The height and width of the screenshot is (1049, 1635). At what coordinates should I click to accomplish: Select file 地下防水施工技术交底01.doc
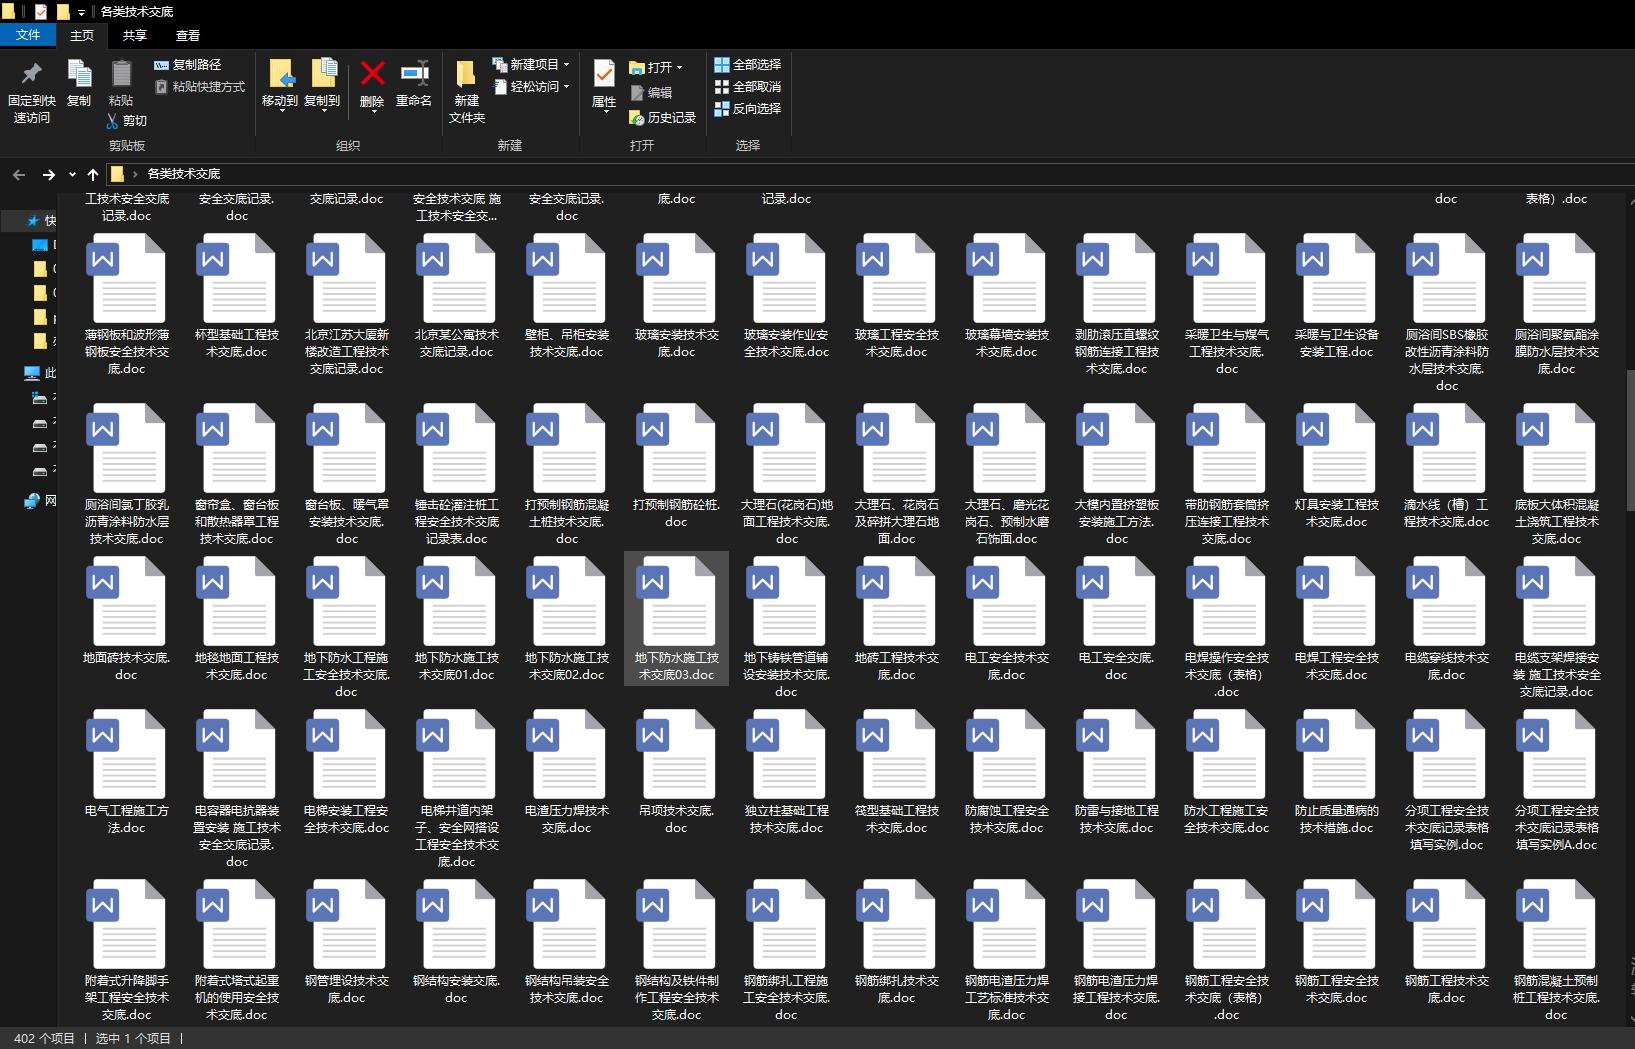(x=457, y=621)
